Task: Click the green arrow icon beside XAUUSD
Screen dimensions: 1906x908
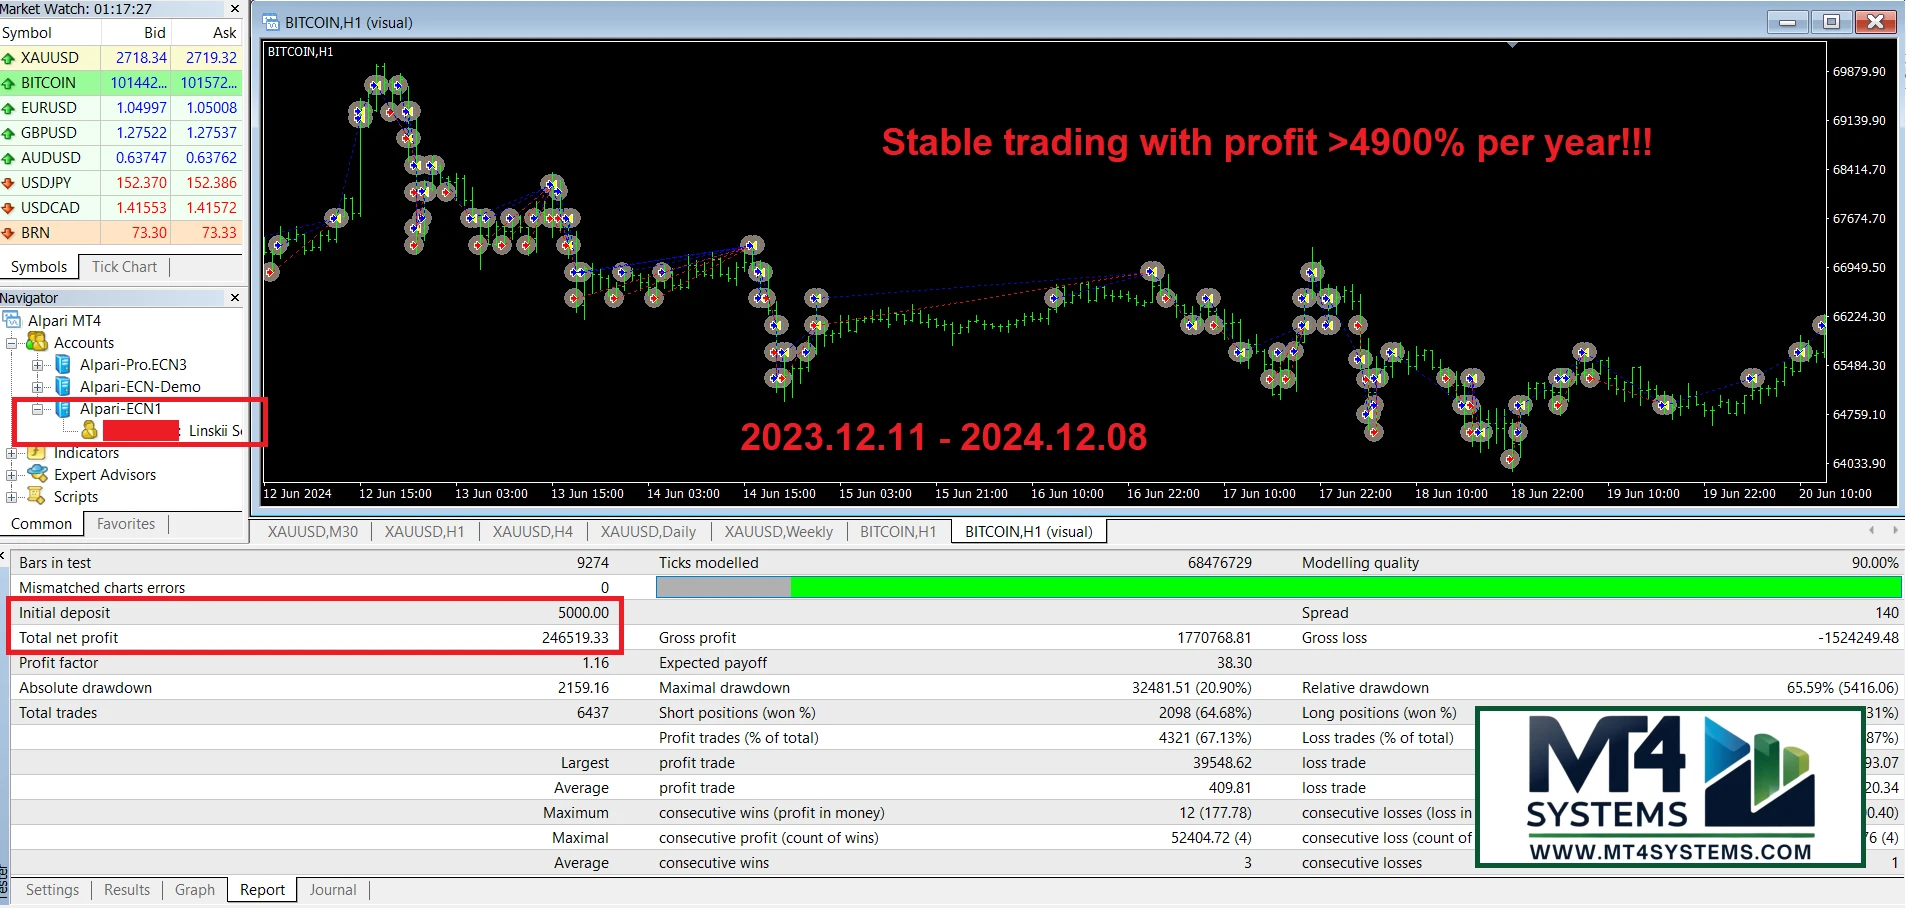Action: click(x=8, y=58)
